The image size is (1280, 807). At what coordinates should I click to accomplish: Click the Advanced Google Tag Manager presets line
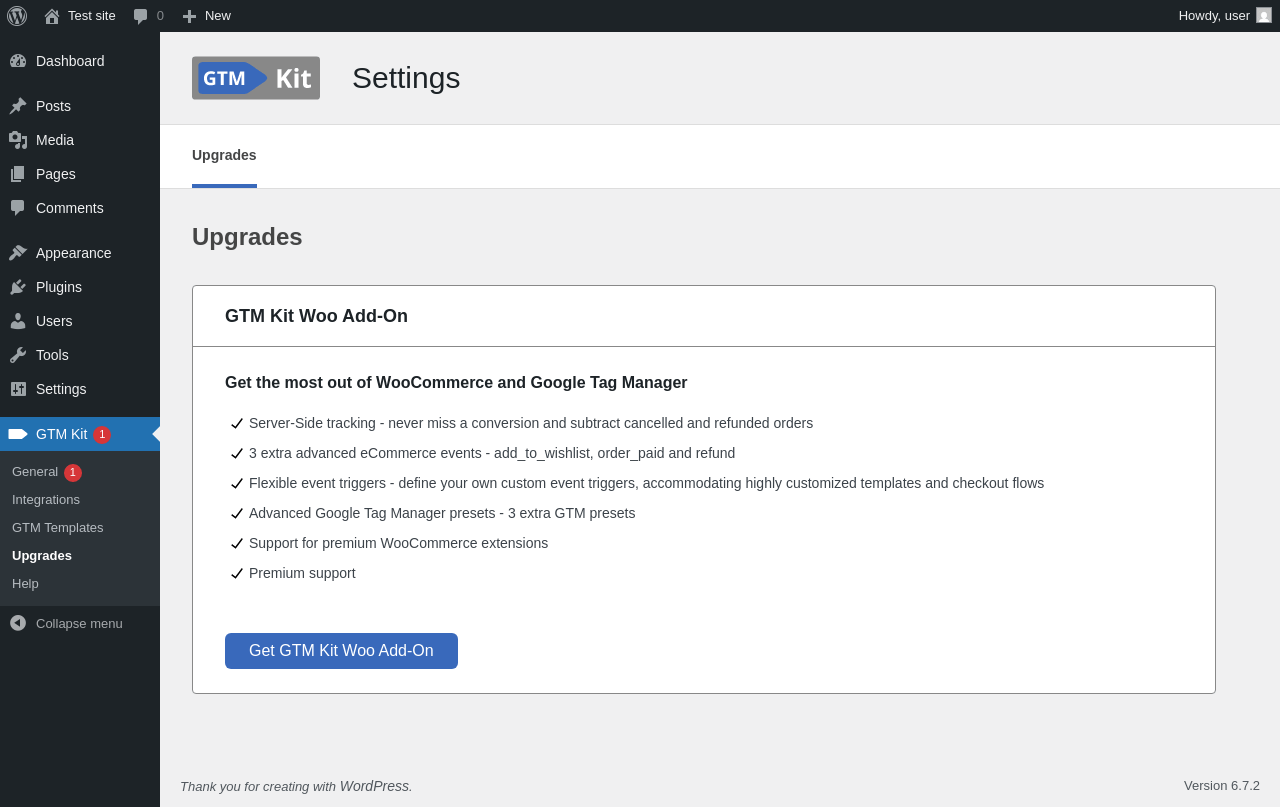pyautogui.click(x=442, y=513)
